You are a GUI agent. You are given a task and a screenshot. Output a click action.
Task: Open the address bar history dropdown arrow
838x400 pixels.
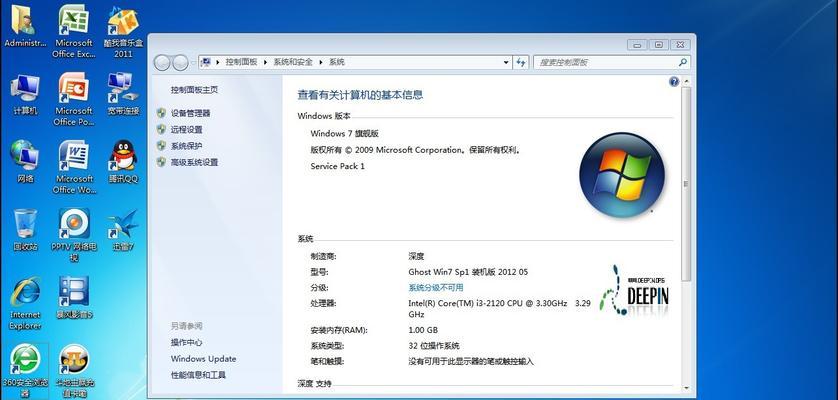(506, 62)
